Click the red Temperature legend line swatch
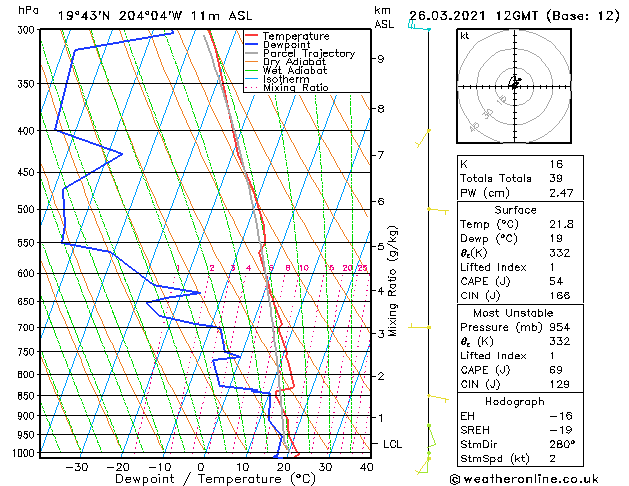Image resolution: width=629 pixels, height=486 pixels. [x=252, y=36]
